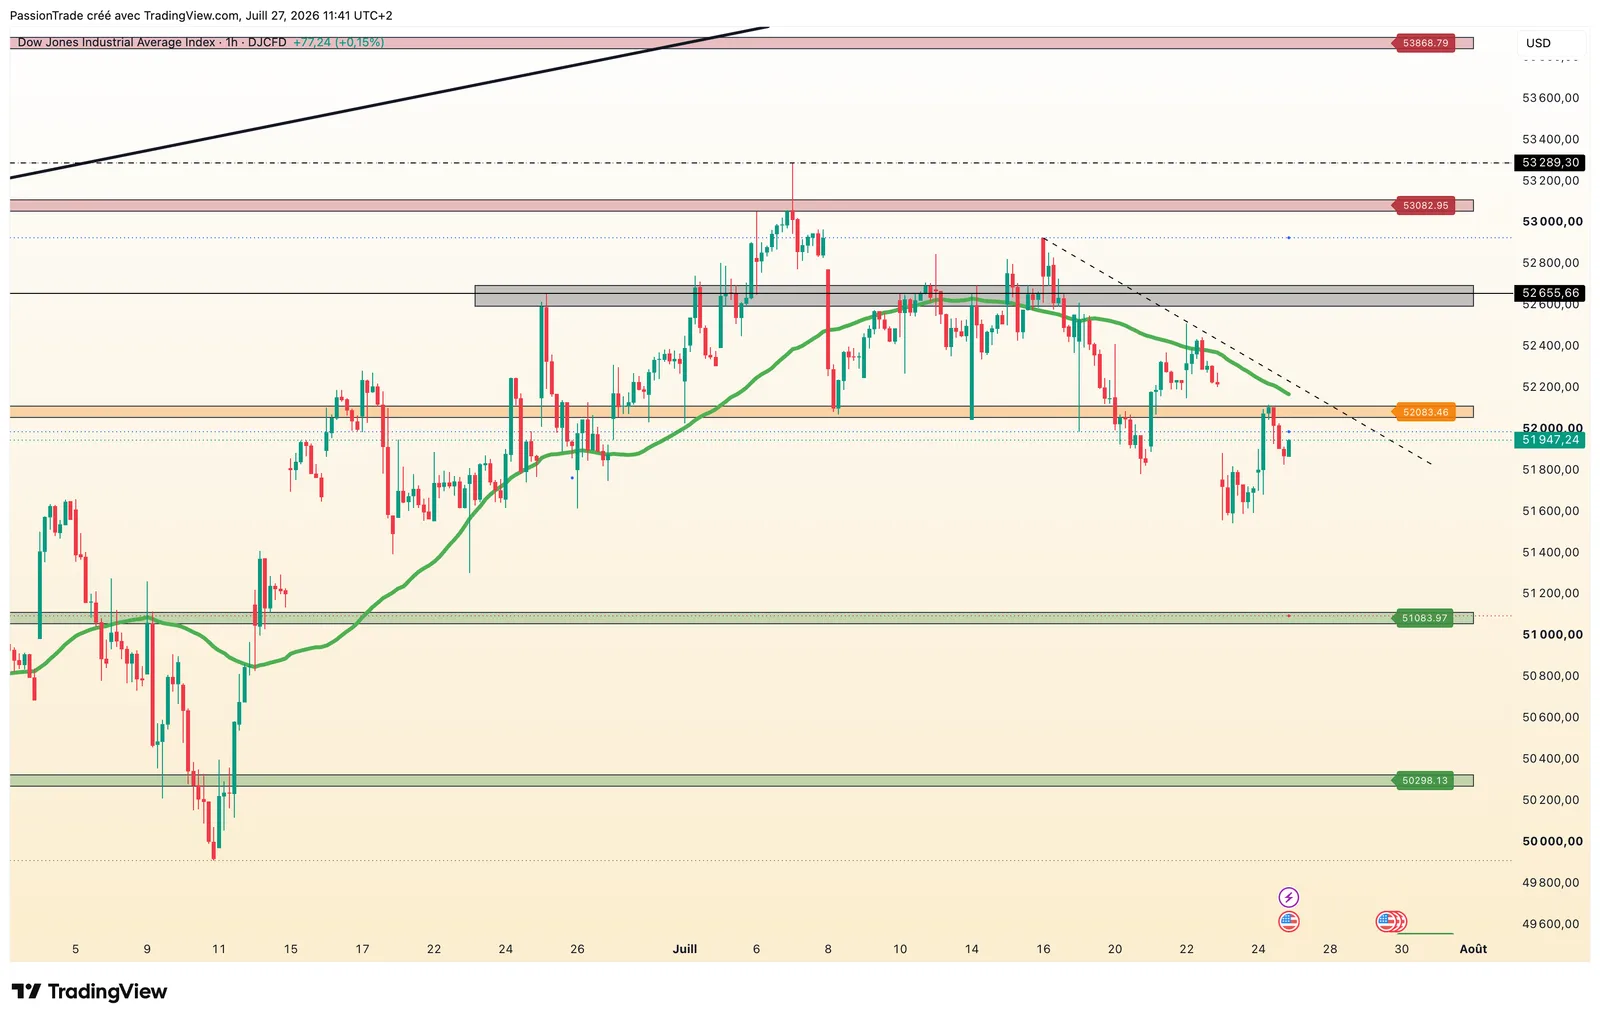Select the USD currency button
Image resolution: width=1600 pixels, height=1021 pixels.
click(x=1539, y=43)
